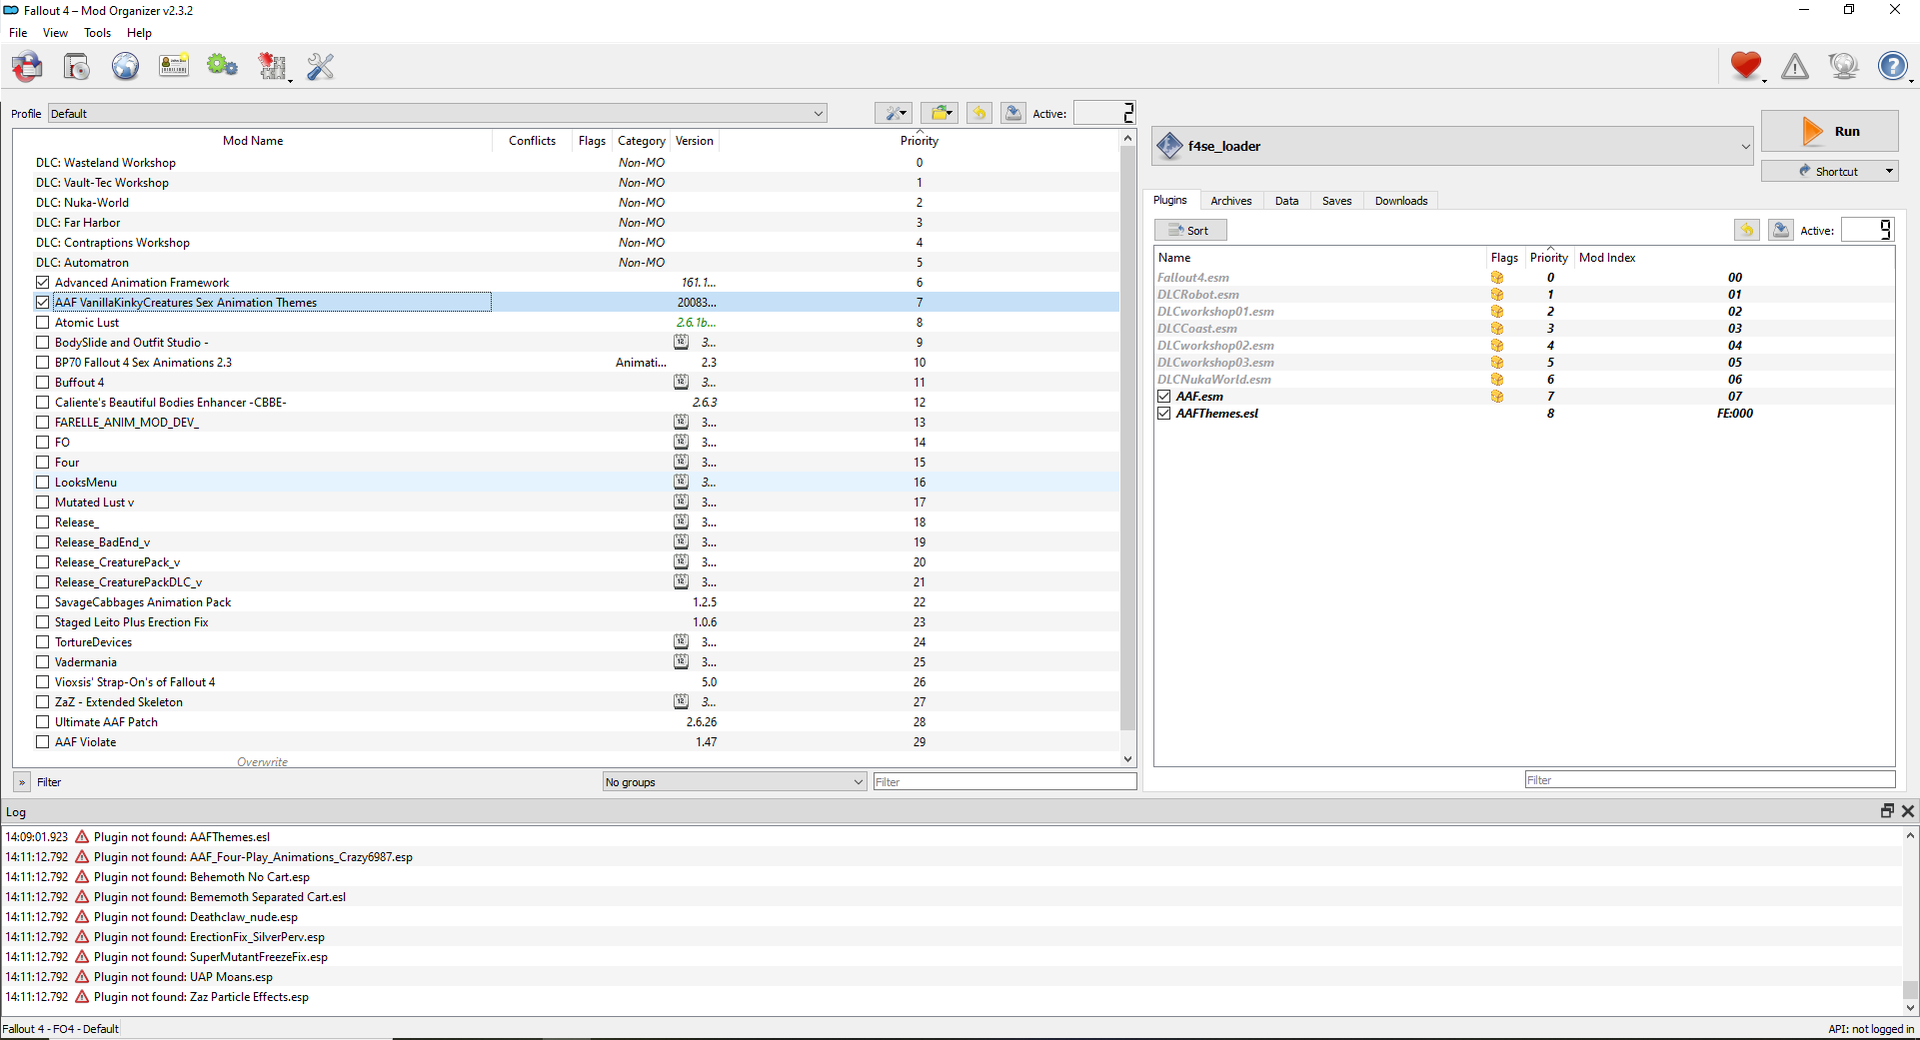Click the flag icon for Fallout4.esm
Viewport: 1920px width, 1040px height.
click(x=1497, y=278)
